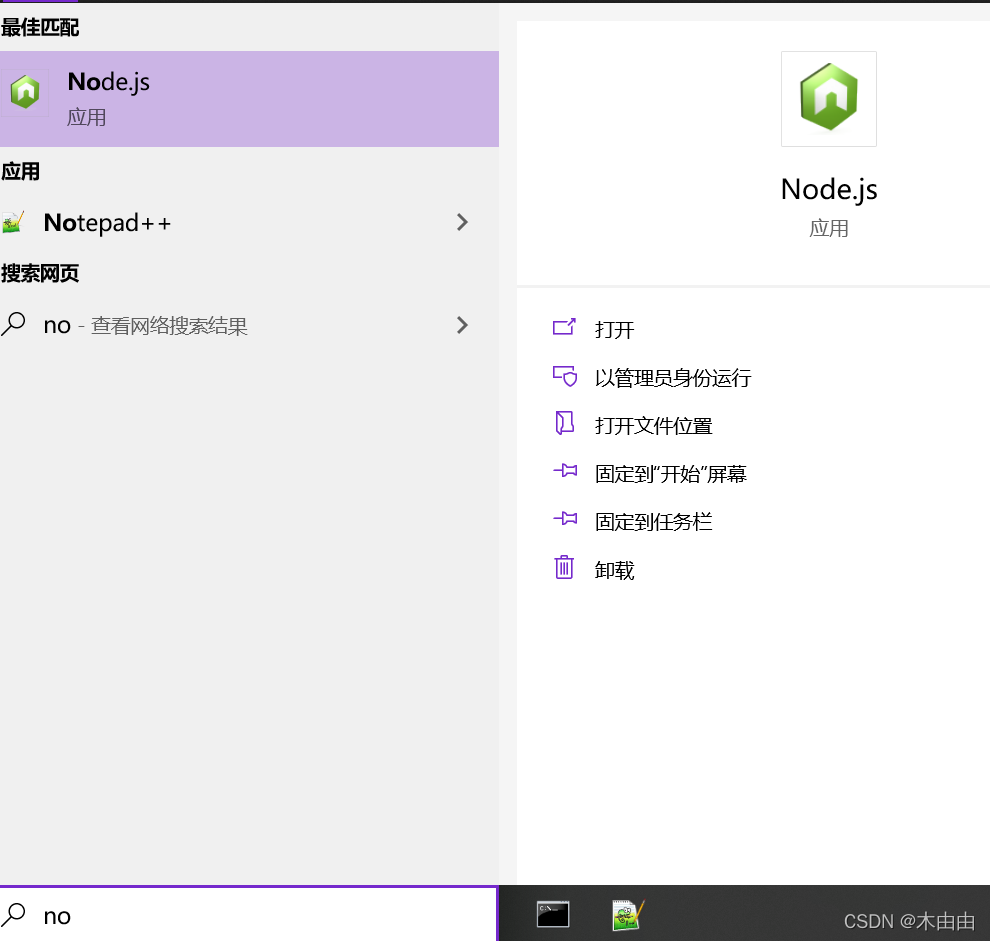The width and height of the screenshot is (990, 941).
Task: Click the pin icon for 固定到"开始"屏幕
Action: (x=566, y=472)
